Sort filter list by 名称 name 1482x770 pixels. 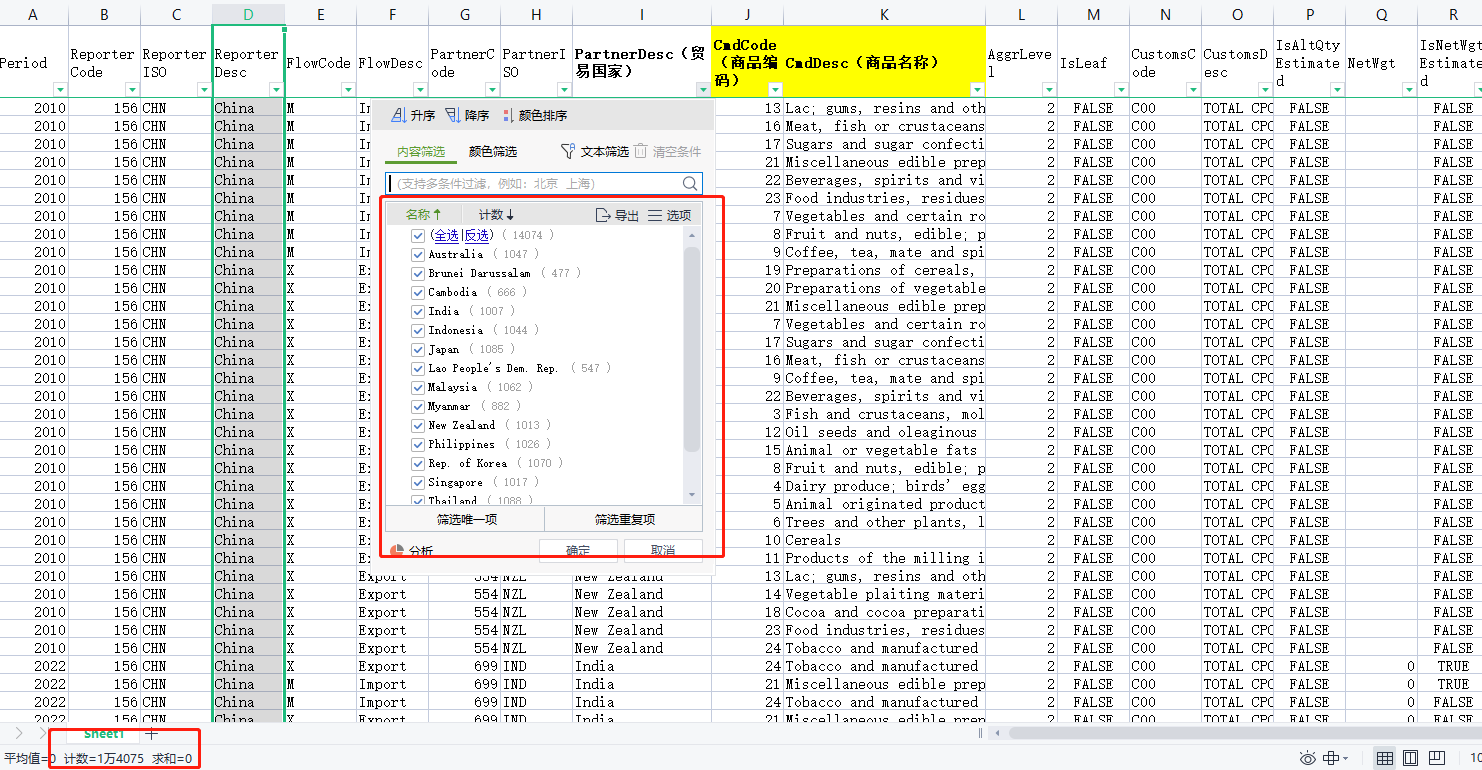tap(423, 215)
